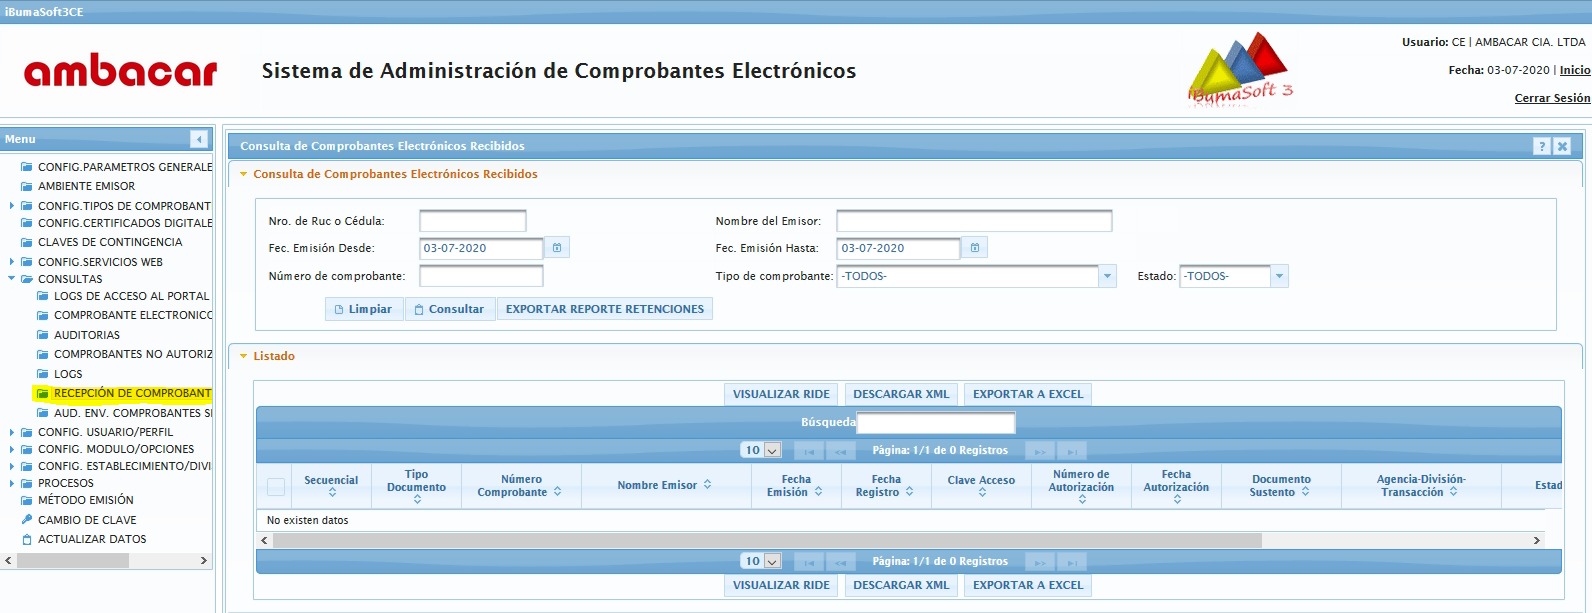Screen dimensions: 1592x613
Task: Click the ACTUALIZAR DATOS clipboard icon
Action: point(27,539)
